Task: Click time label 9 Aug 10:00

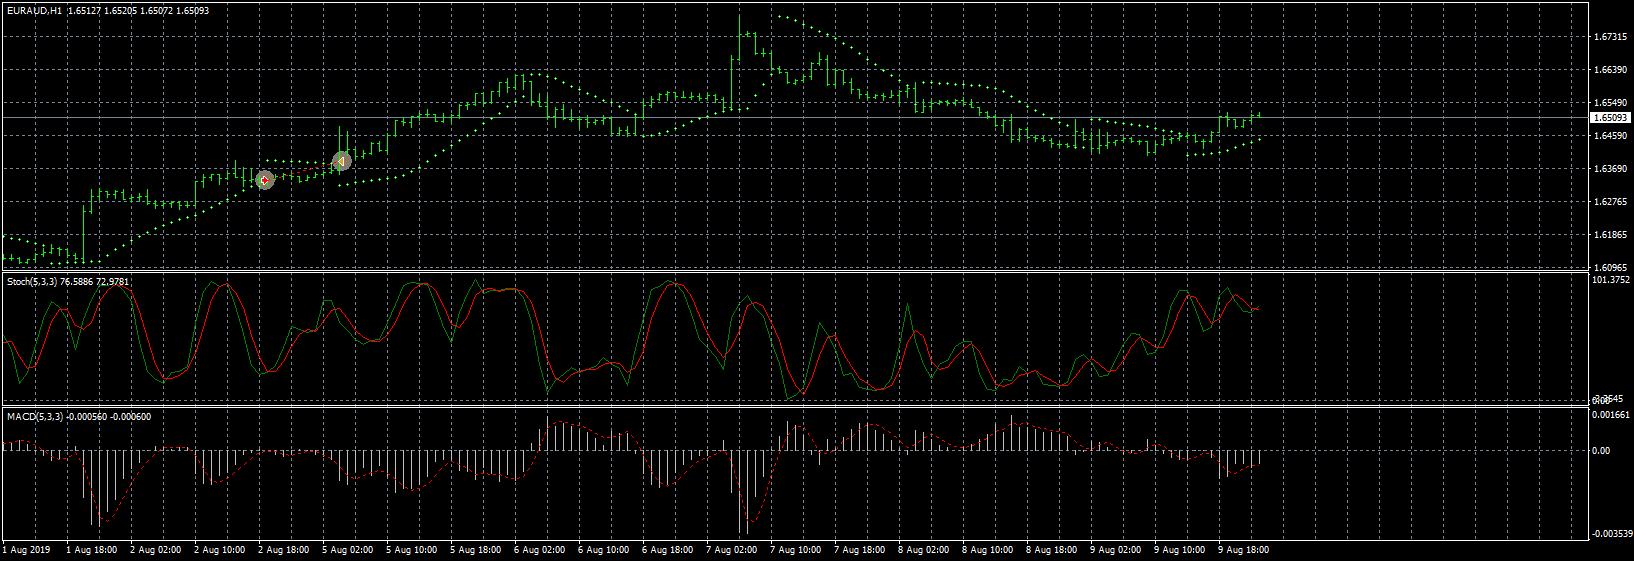Action: (x=1180, y=550)
